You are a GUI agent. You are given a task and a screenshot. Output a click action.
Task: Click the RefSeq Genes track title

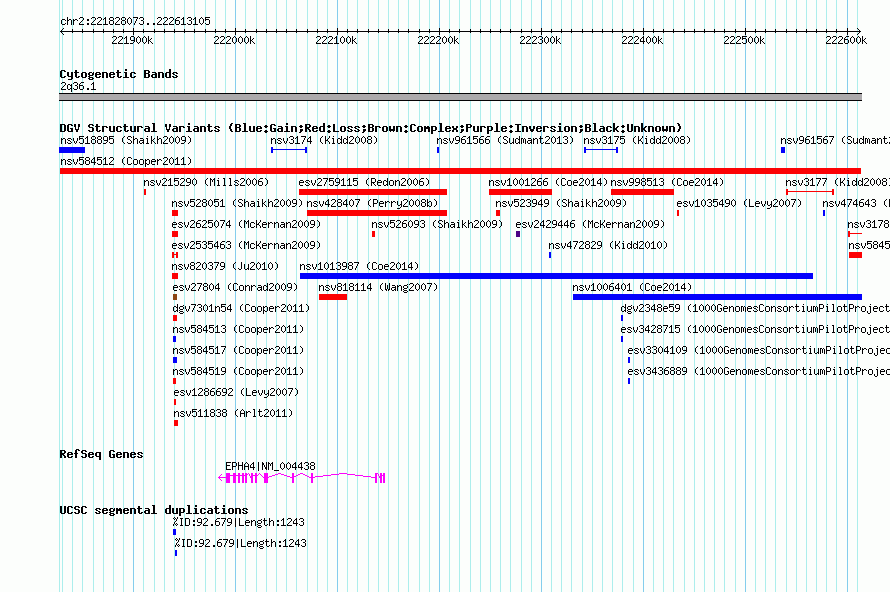[x=101, y=454]
